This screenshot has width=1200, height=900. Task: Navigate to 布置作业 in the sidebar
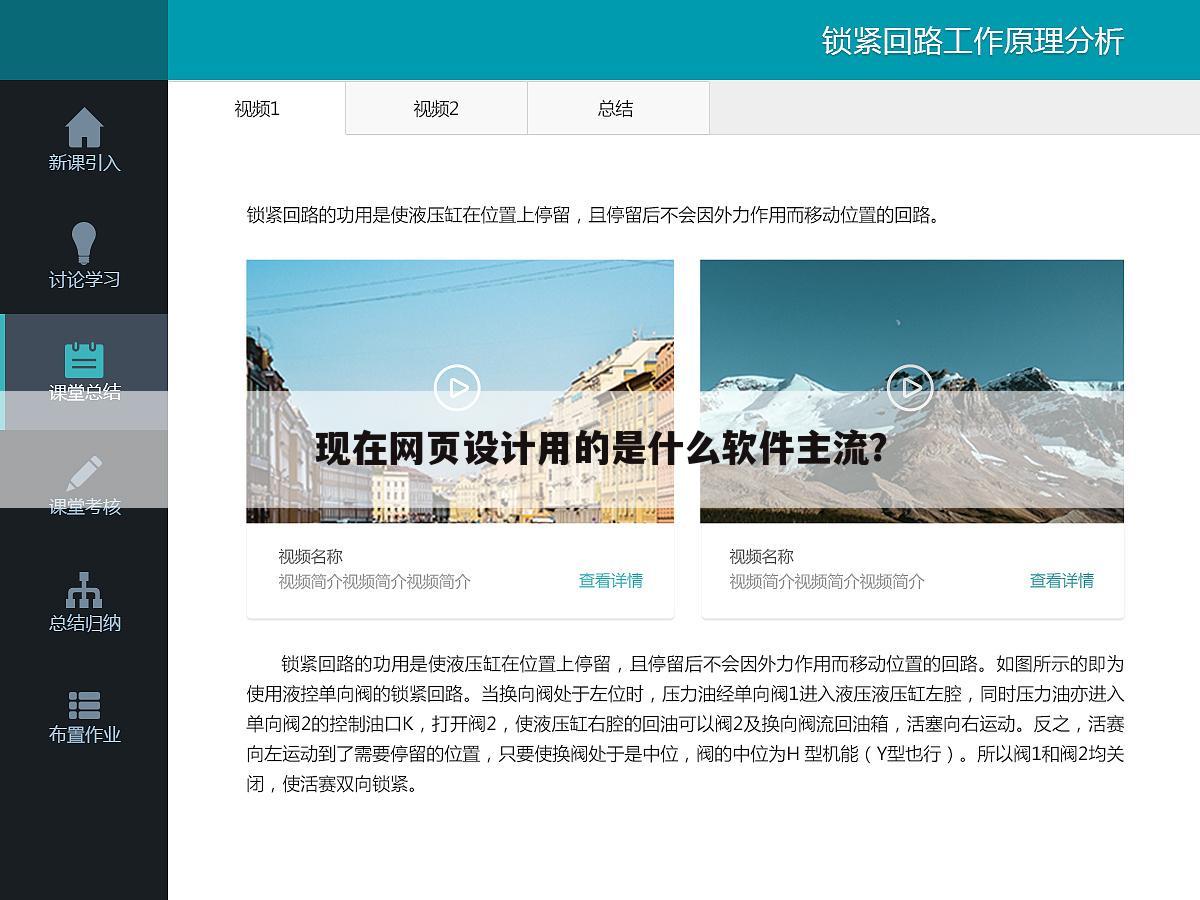click(85, 733)
